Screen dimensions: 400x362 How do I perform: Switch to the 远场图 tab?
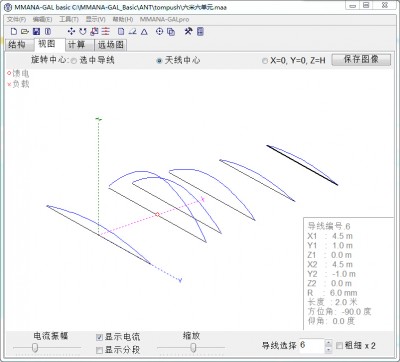[x=111, y=45]
